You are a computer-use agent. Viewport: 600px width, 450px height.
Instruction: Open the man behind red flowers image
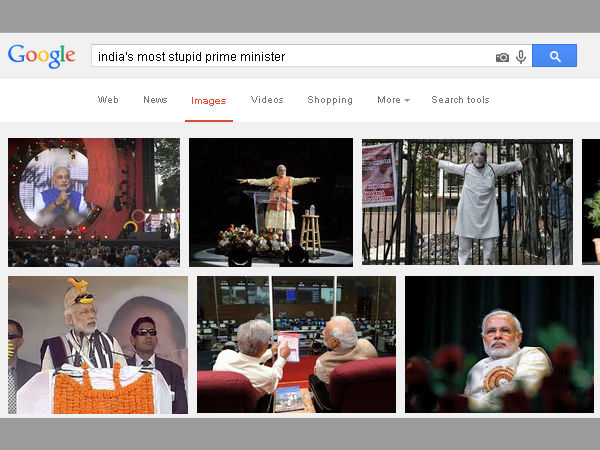click(x=499, y=345)
